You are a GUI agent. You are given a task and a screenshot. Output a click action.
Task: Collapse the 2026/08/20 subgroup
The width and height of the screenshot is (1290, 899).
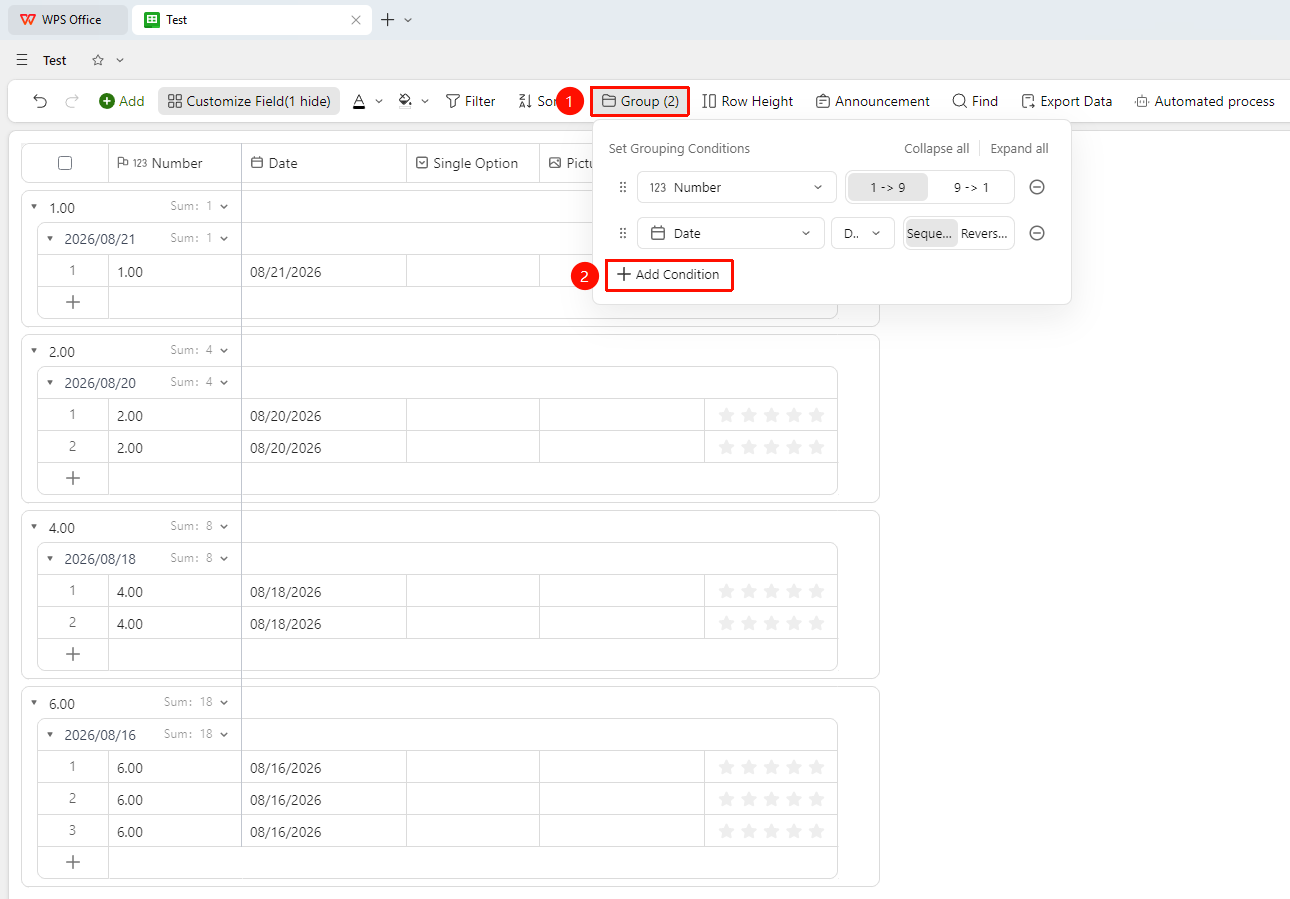(50, 383)
